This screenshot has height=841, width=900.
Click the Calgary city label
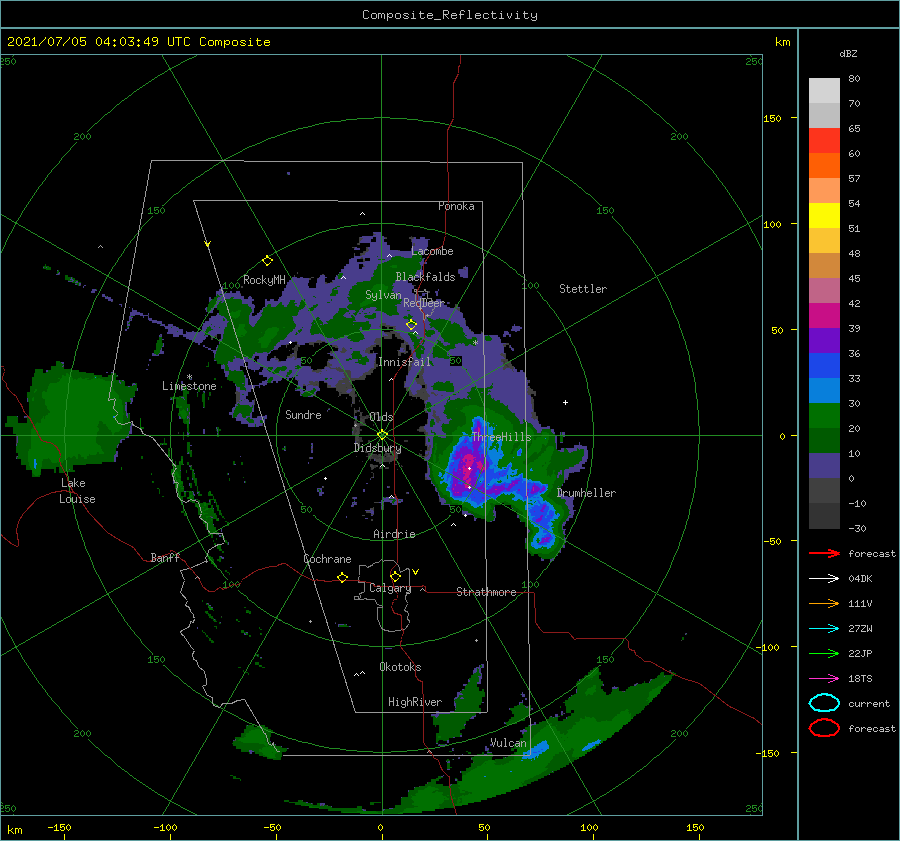pos(390,588)
